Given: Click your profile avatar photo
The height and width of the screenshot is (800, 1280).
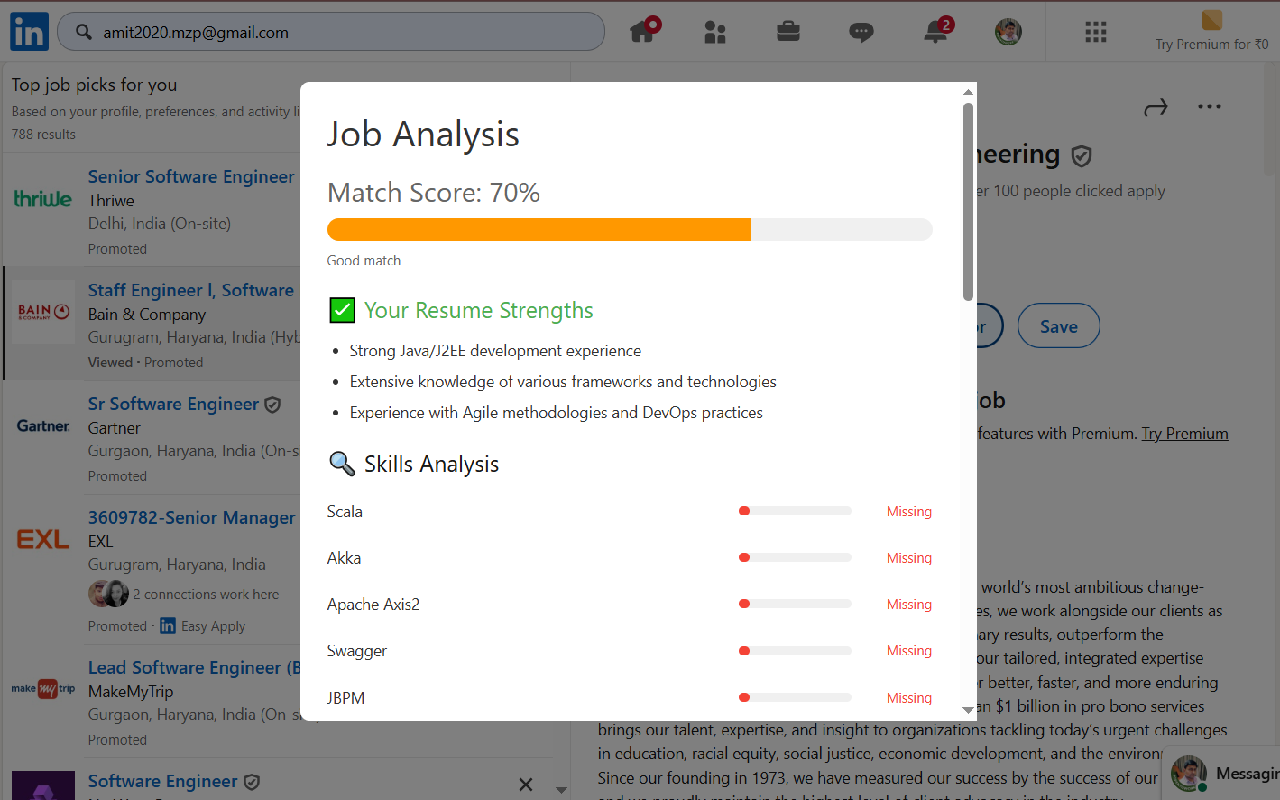Looking at the screenshot, I should click(x=1008, y=31).
